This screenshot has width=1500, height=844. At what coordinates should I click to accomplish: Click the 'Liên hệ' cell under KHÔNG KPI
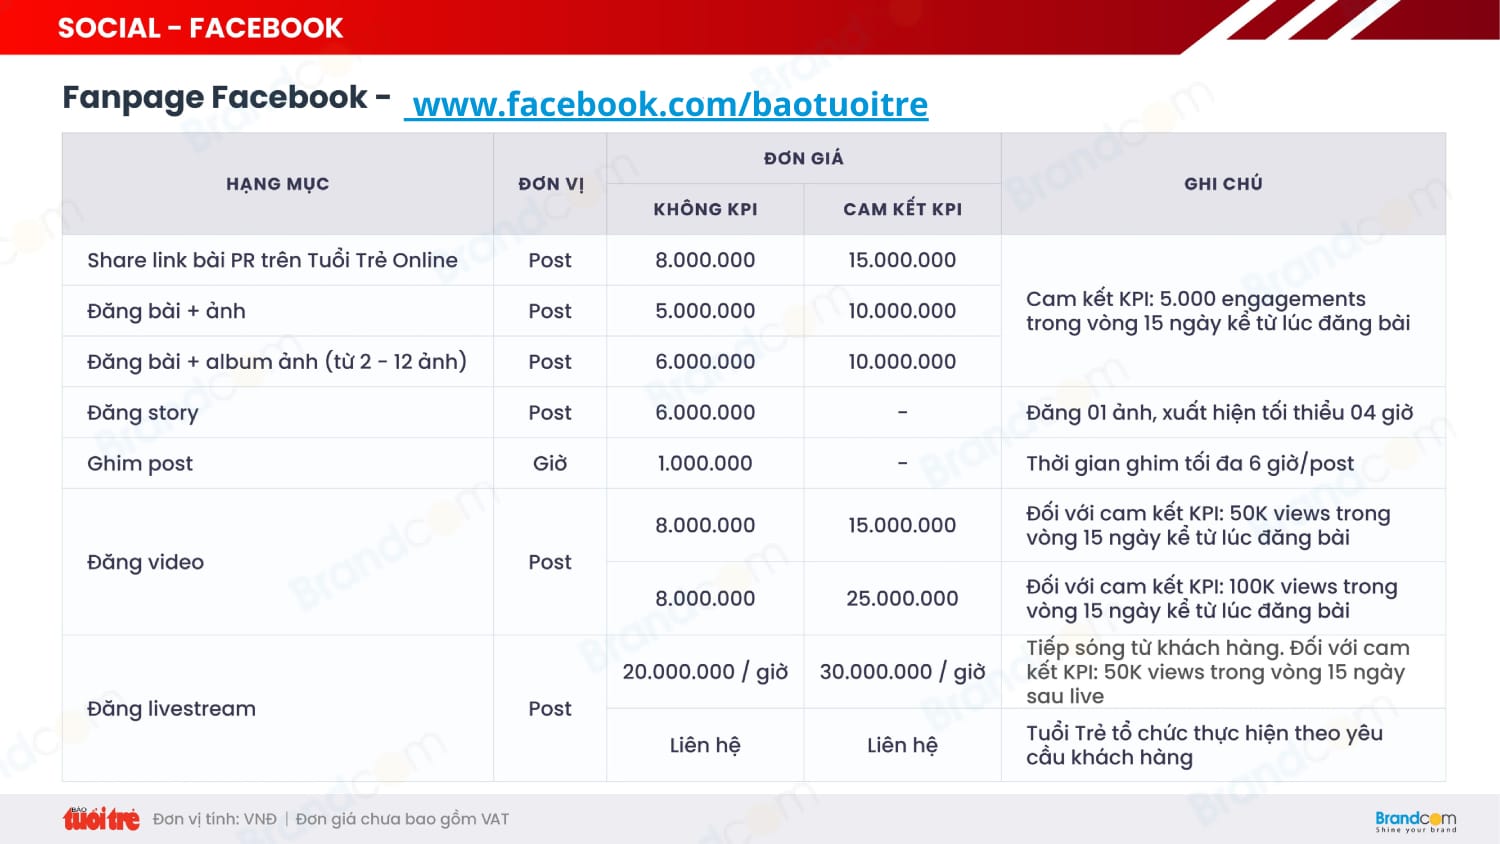point(705,744)
